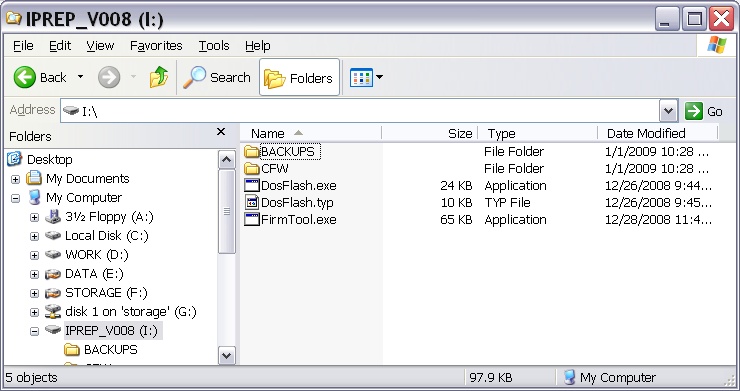Close the Folders pane with X
The width and height of the screenshot is (740, 391).
221,132
